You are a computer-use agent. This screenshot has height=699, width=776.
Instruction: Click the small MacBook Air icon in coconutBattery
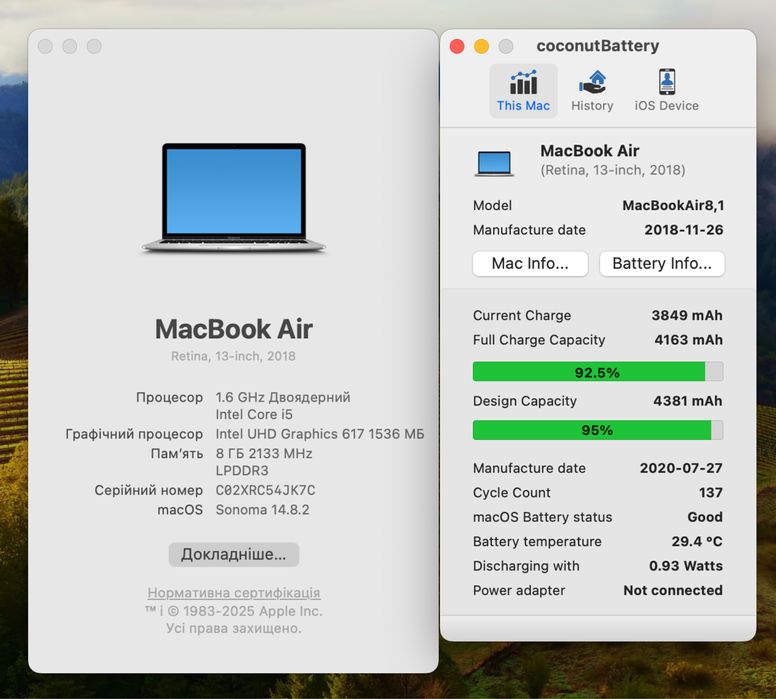tap(494, 163)
